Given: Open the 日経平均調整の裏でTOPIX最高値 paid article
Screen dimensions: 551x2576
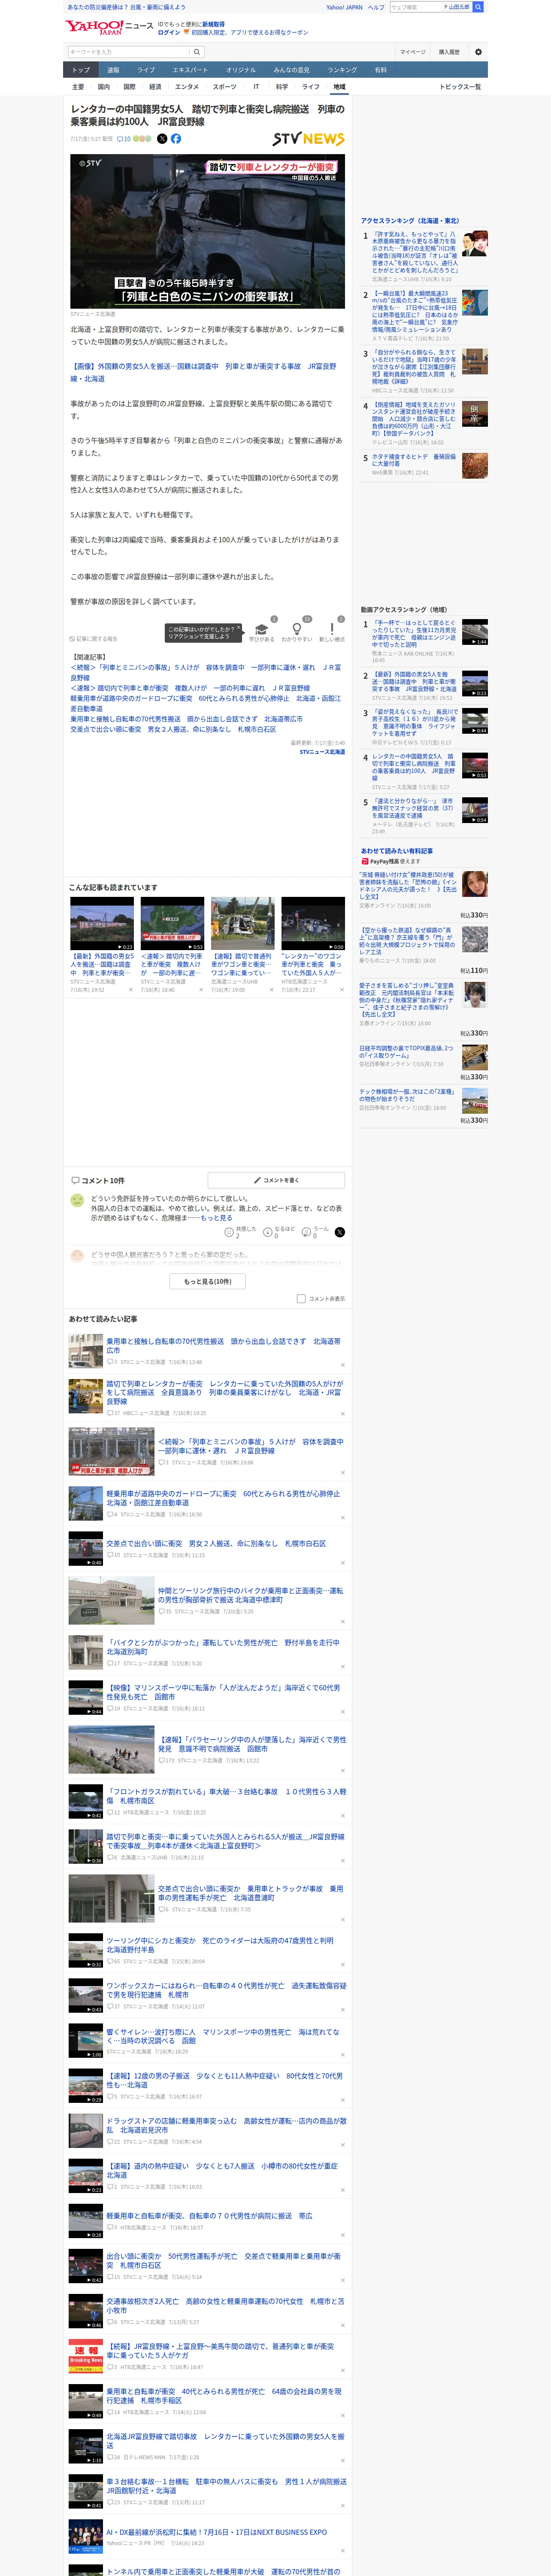Looking at the screenshot, I should 406,1052.
